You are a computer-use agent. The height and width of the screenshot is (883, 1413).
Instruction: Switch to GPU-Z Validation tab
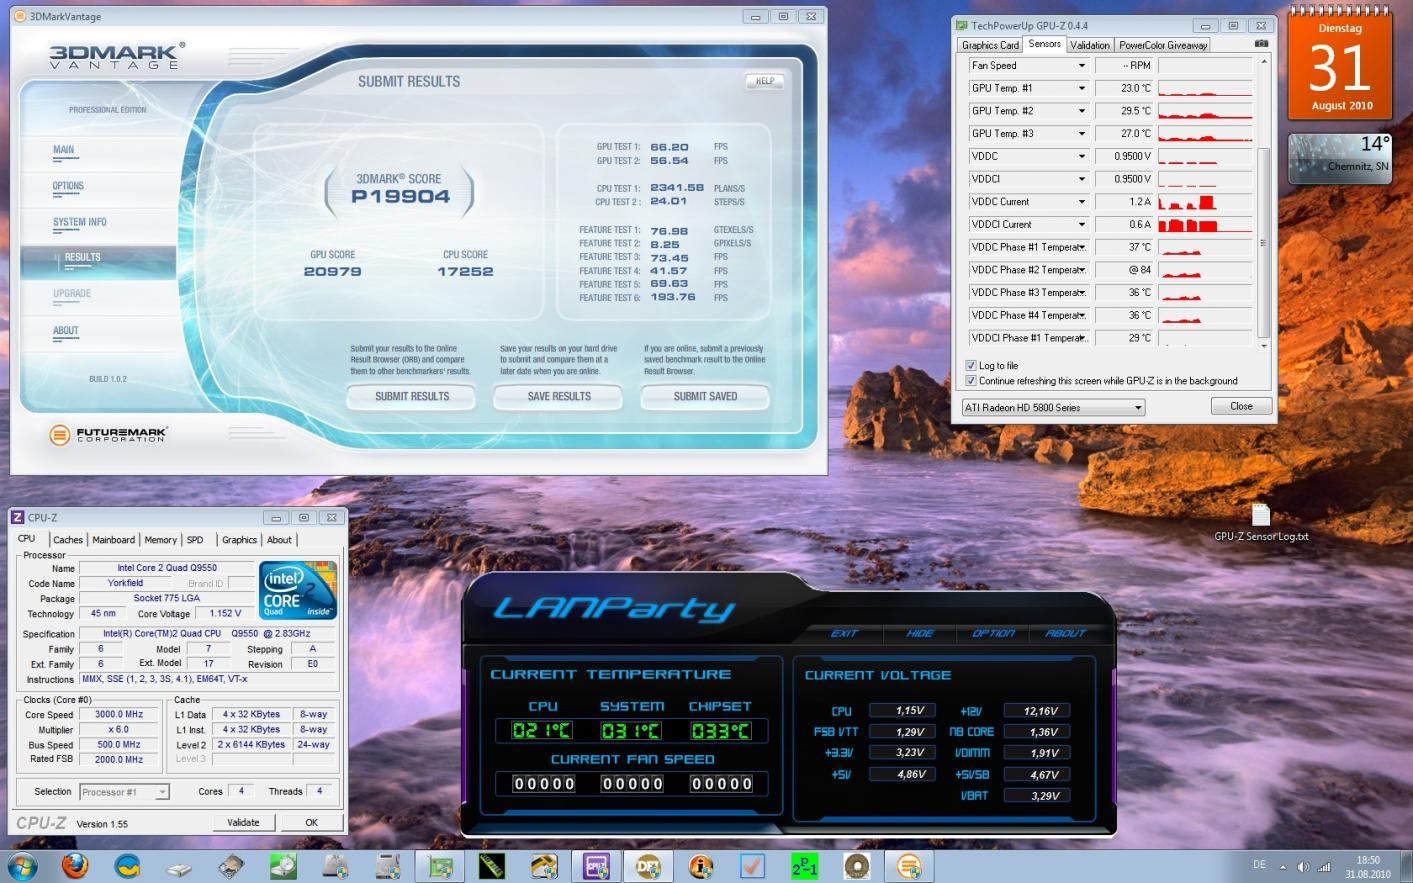pos(1089,45)
